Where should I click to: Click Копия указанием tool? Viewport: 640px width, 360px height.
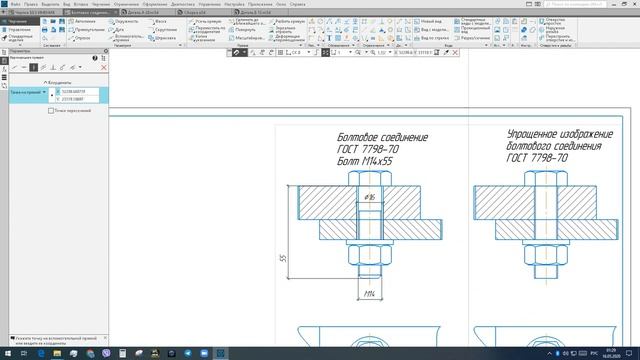(x=202, y=38)
